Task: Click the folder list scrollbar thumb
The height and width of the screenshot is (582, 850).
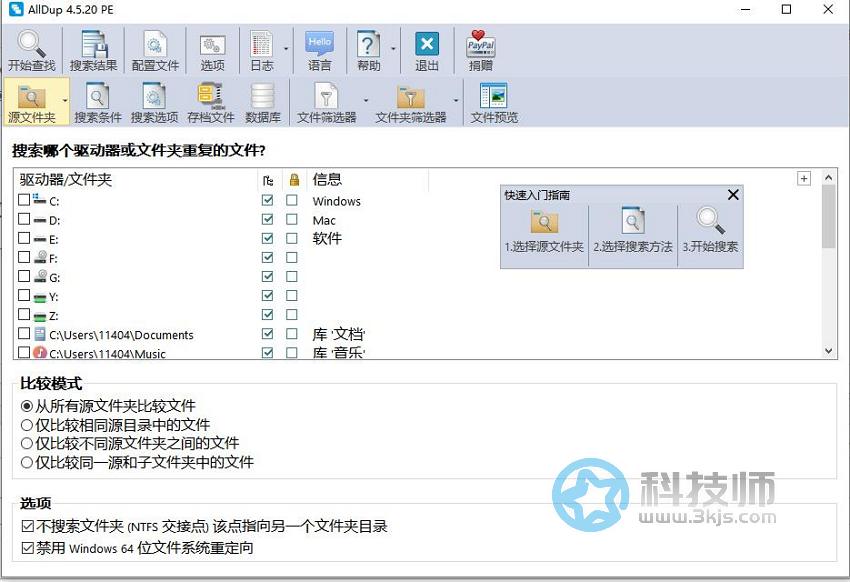Action: (828, 216)
